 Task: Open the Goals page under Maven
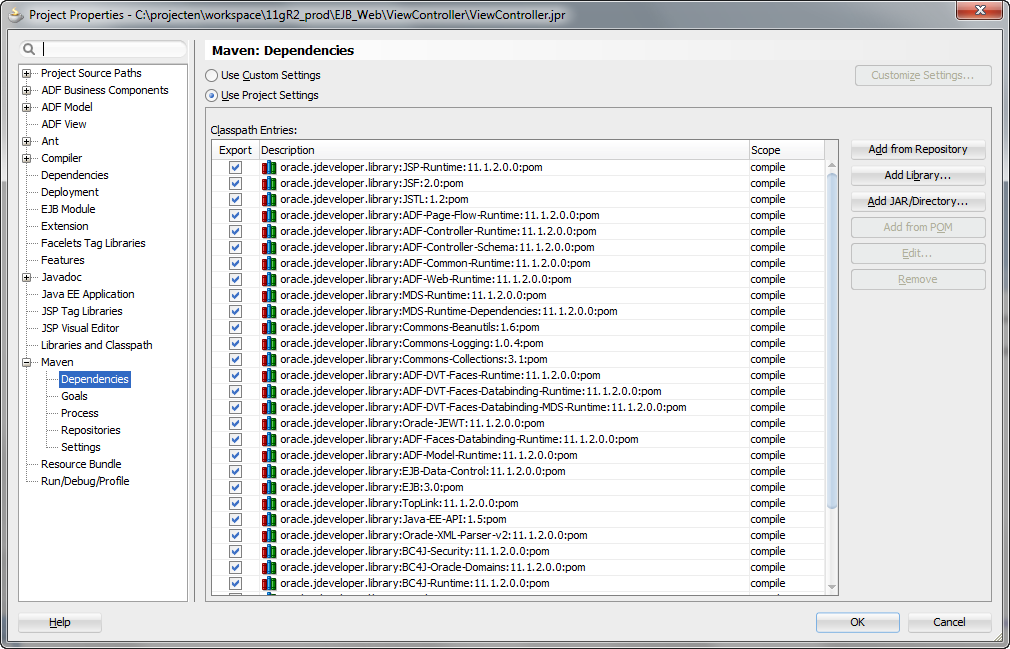point(74,396)
